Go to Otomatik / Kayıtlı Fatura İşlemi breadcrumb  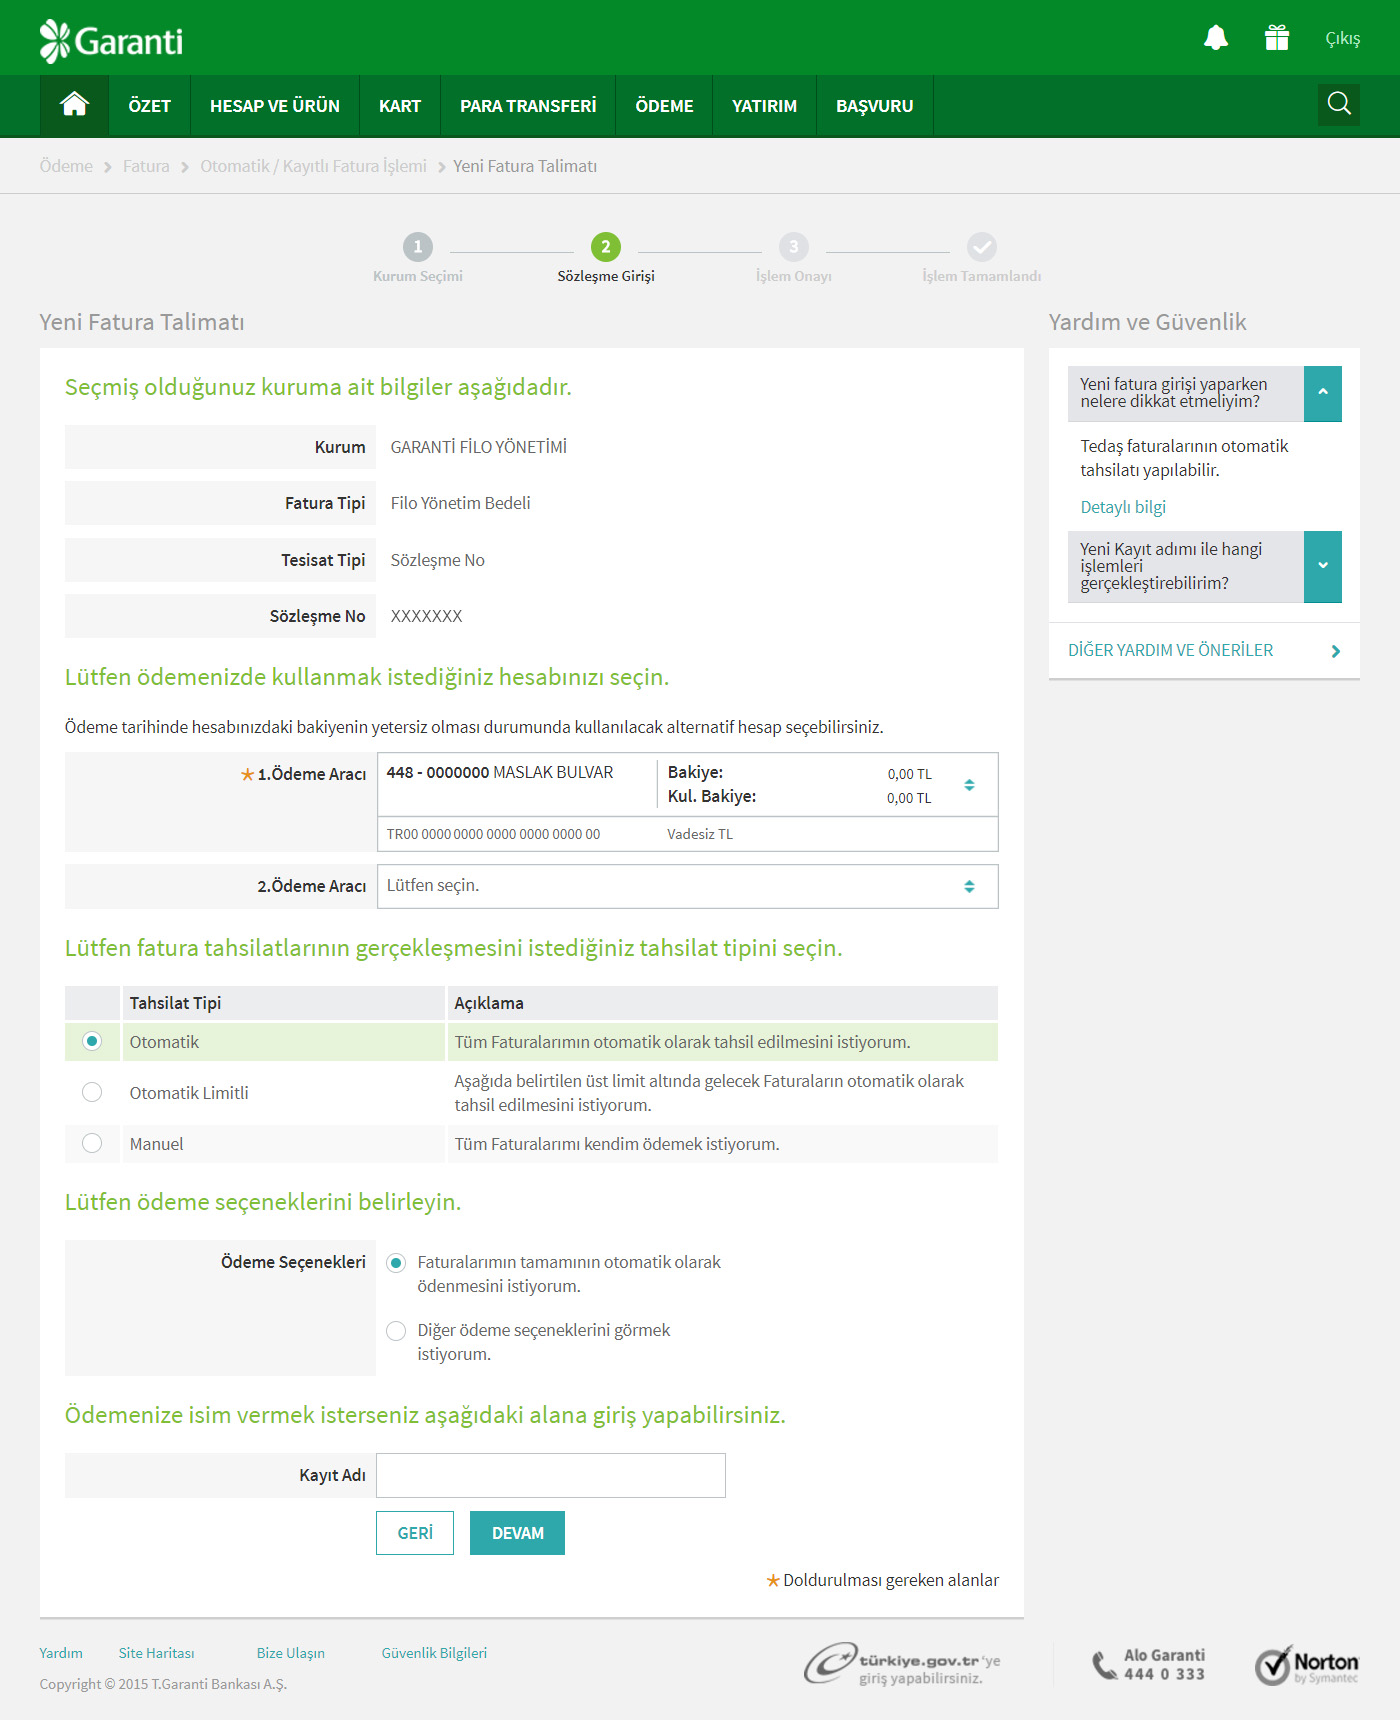[313, 166]
